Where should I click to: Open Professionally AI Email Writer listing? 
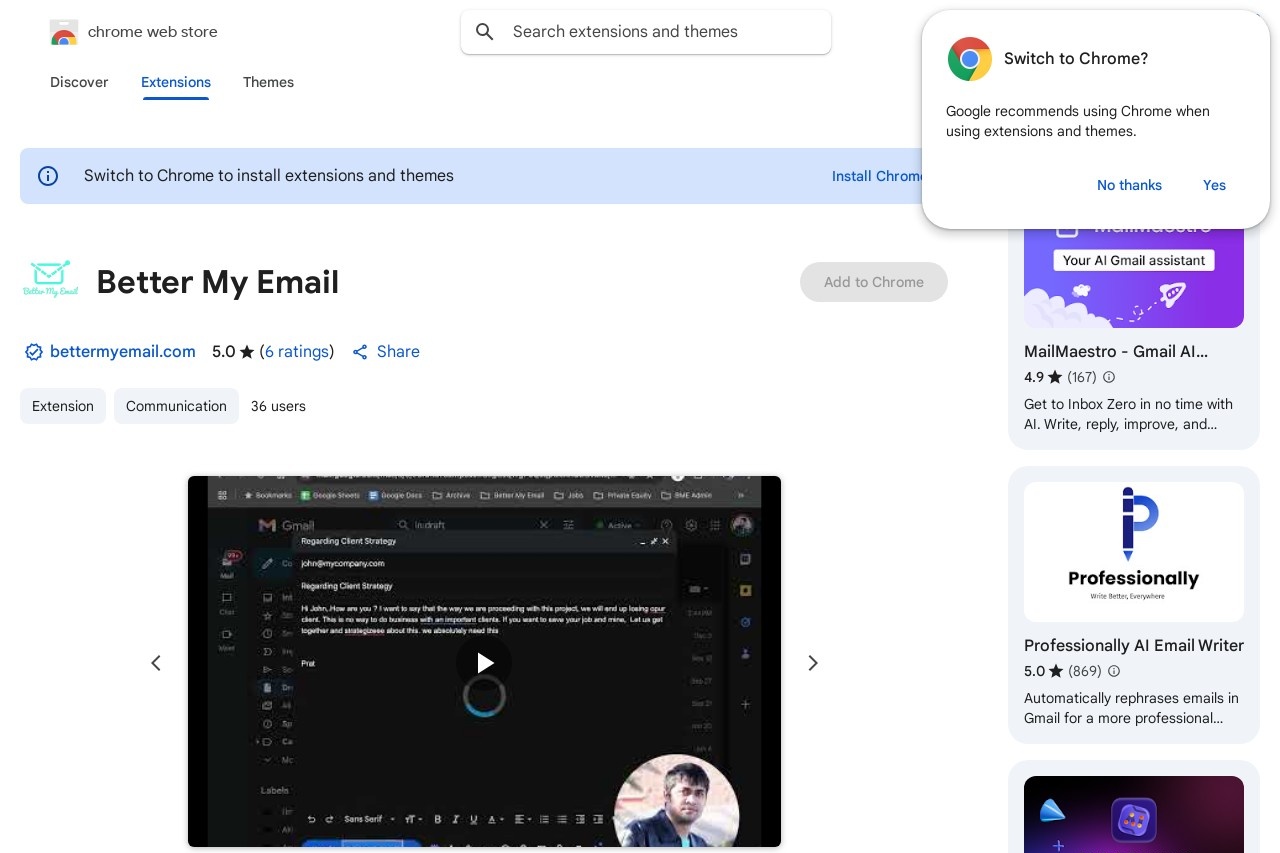point(1134,646)
